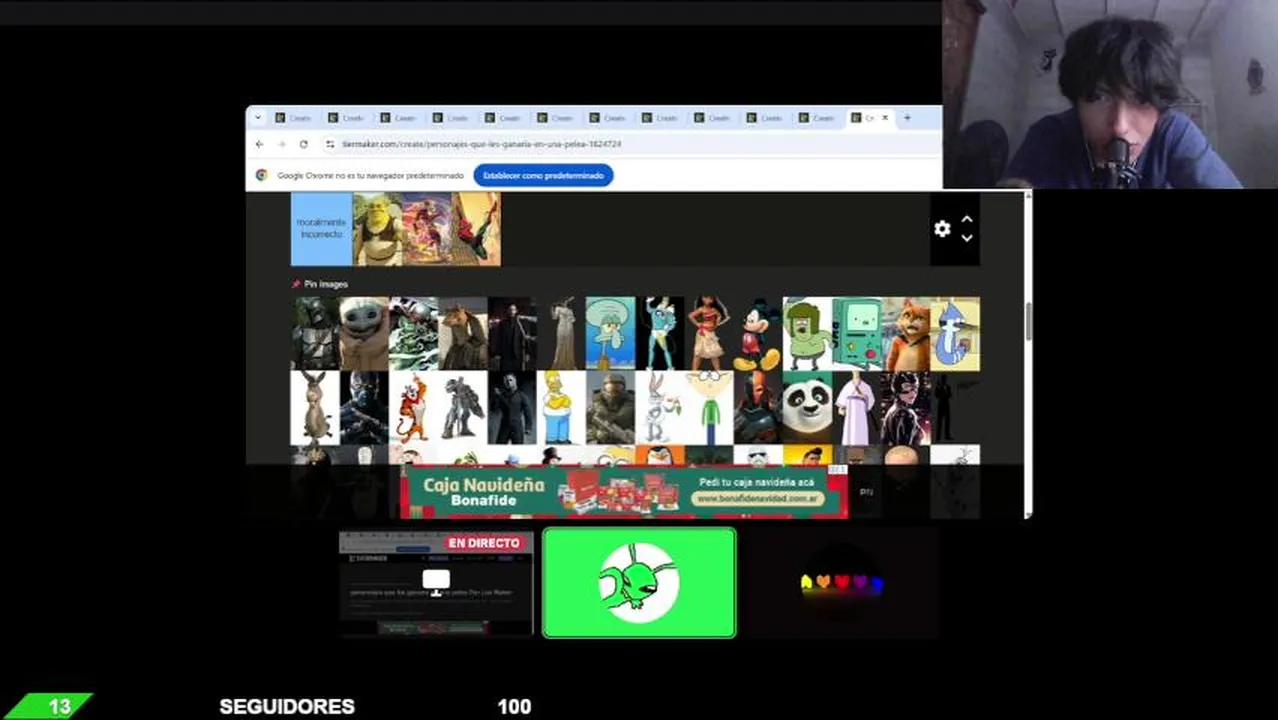1278x720 pixels.
Task: Pick the Mandalorian character image
Action: tap(315, 334)
